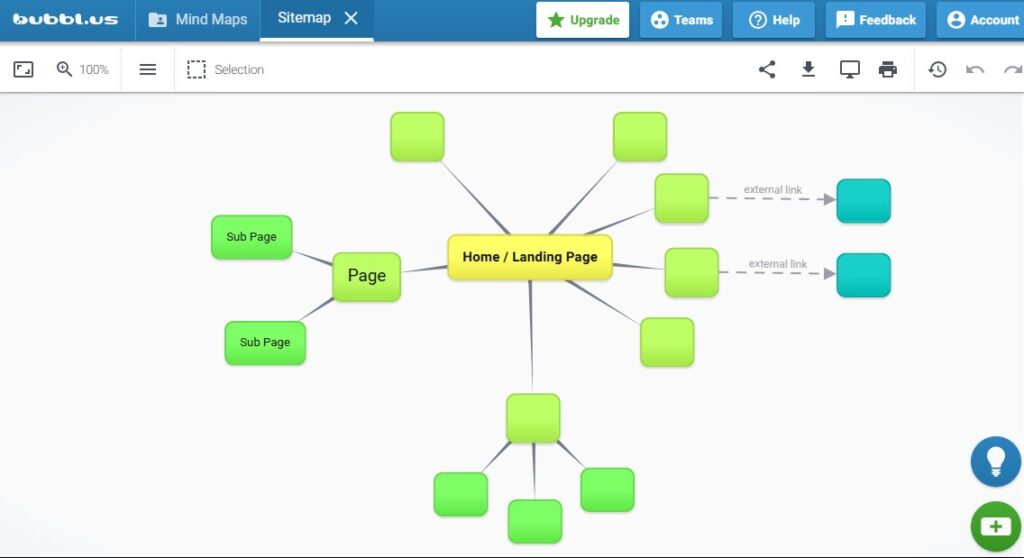Open the Mind Maps tab
Viewport: 1024px width, 558px height.
199,20
